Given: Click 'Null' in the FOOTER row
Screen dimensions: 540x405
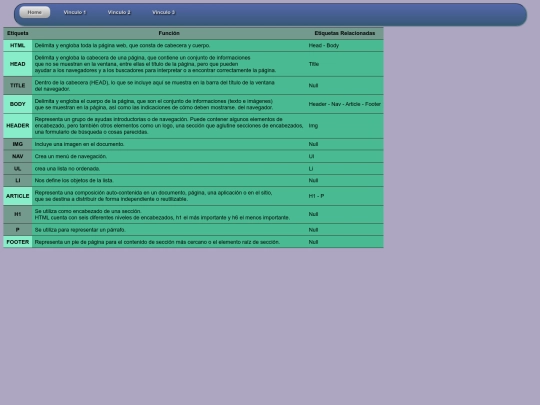Looking at the screenshot, I should (313, 242).
